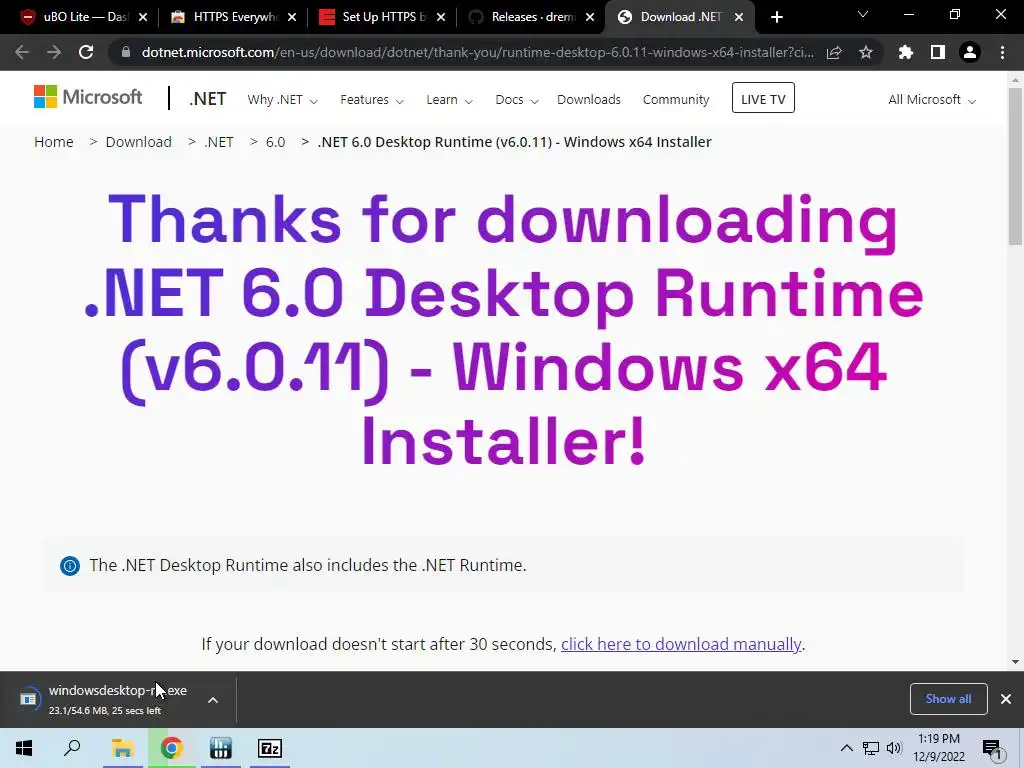This screenshot has width=1024, height=768.
Task: Click Show all downloads button
Action: click(948, 699)
